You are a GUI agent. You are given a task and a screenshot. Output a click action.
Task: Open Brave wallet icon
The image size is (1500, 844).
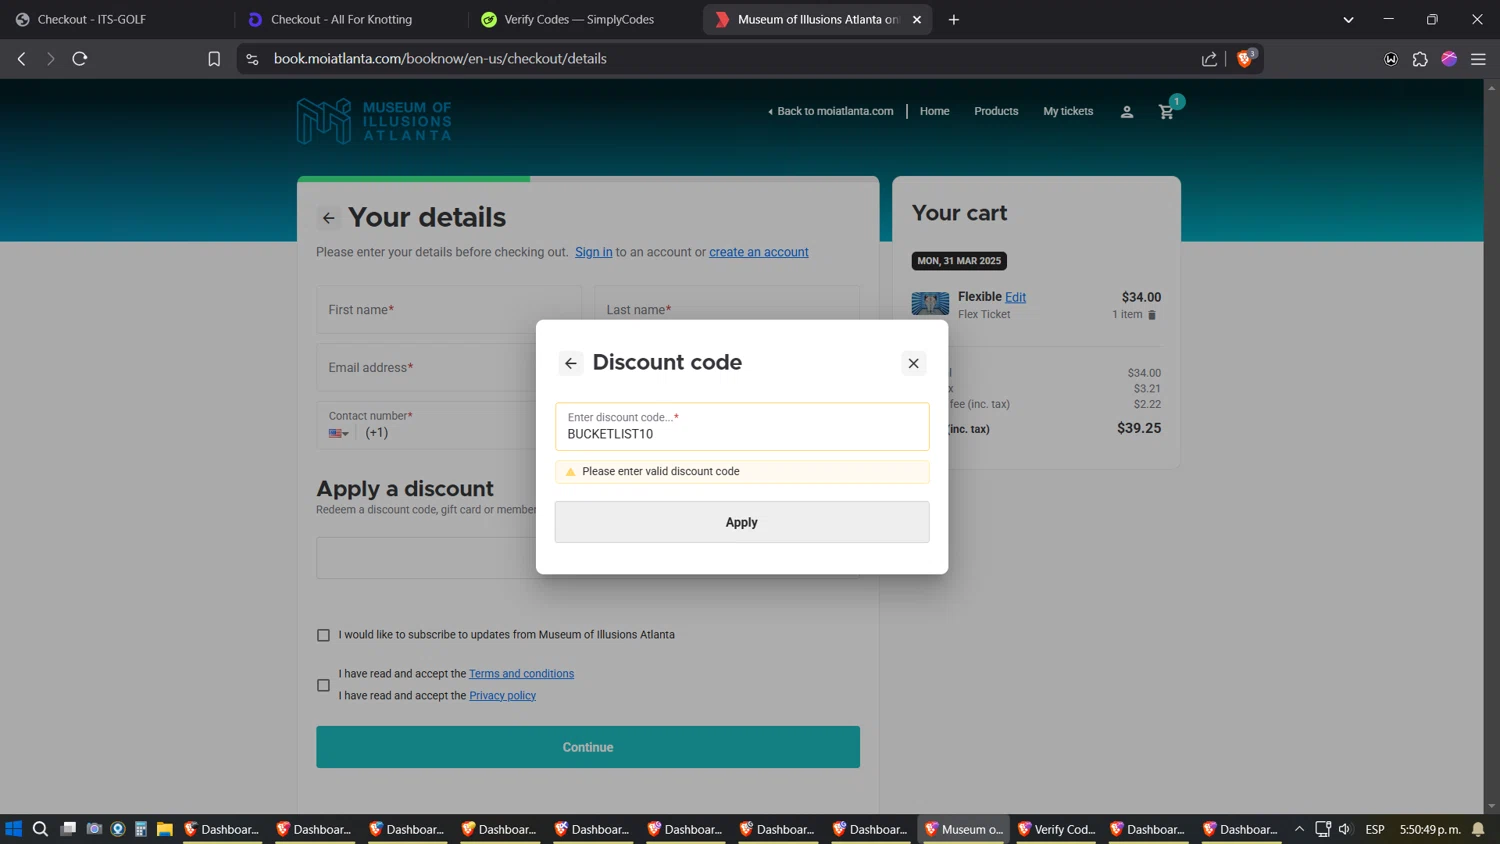point(1391,59)
